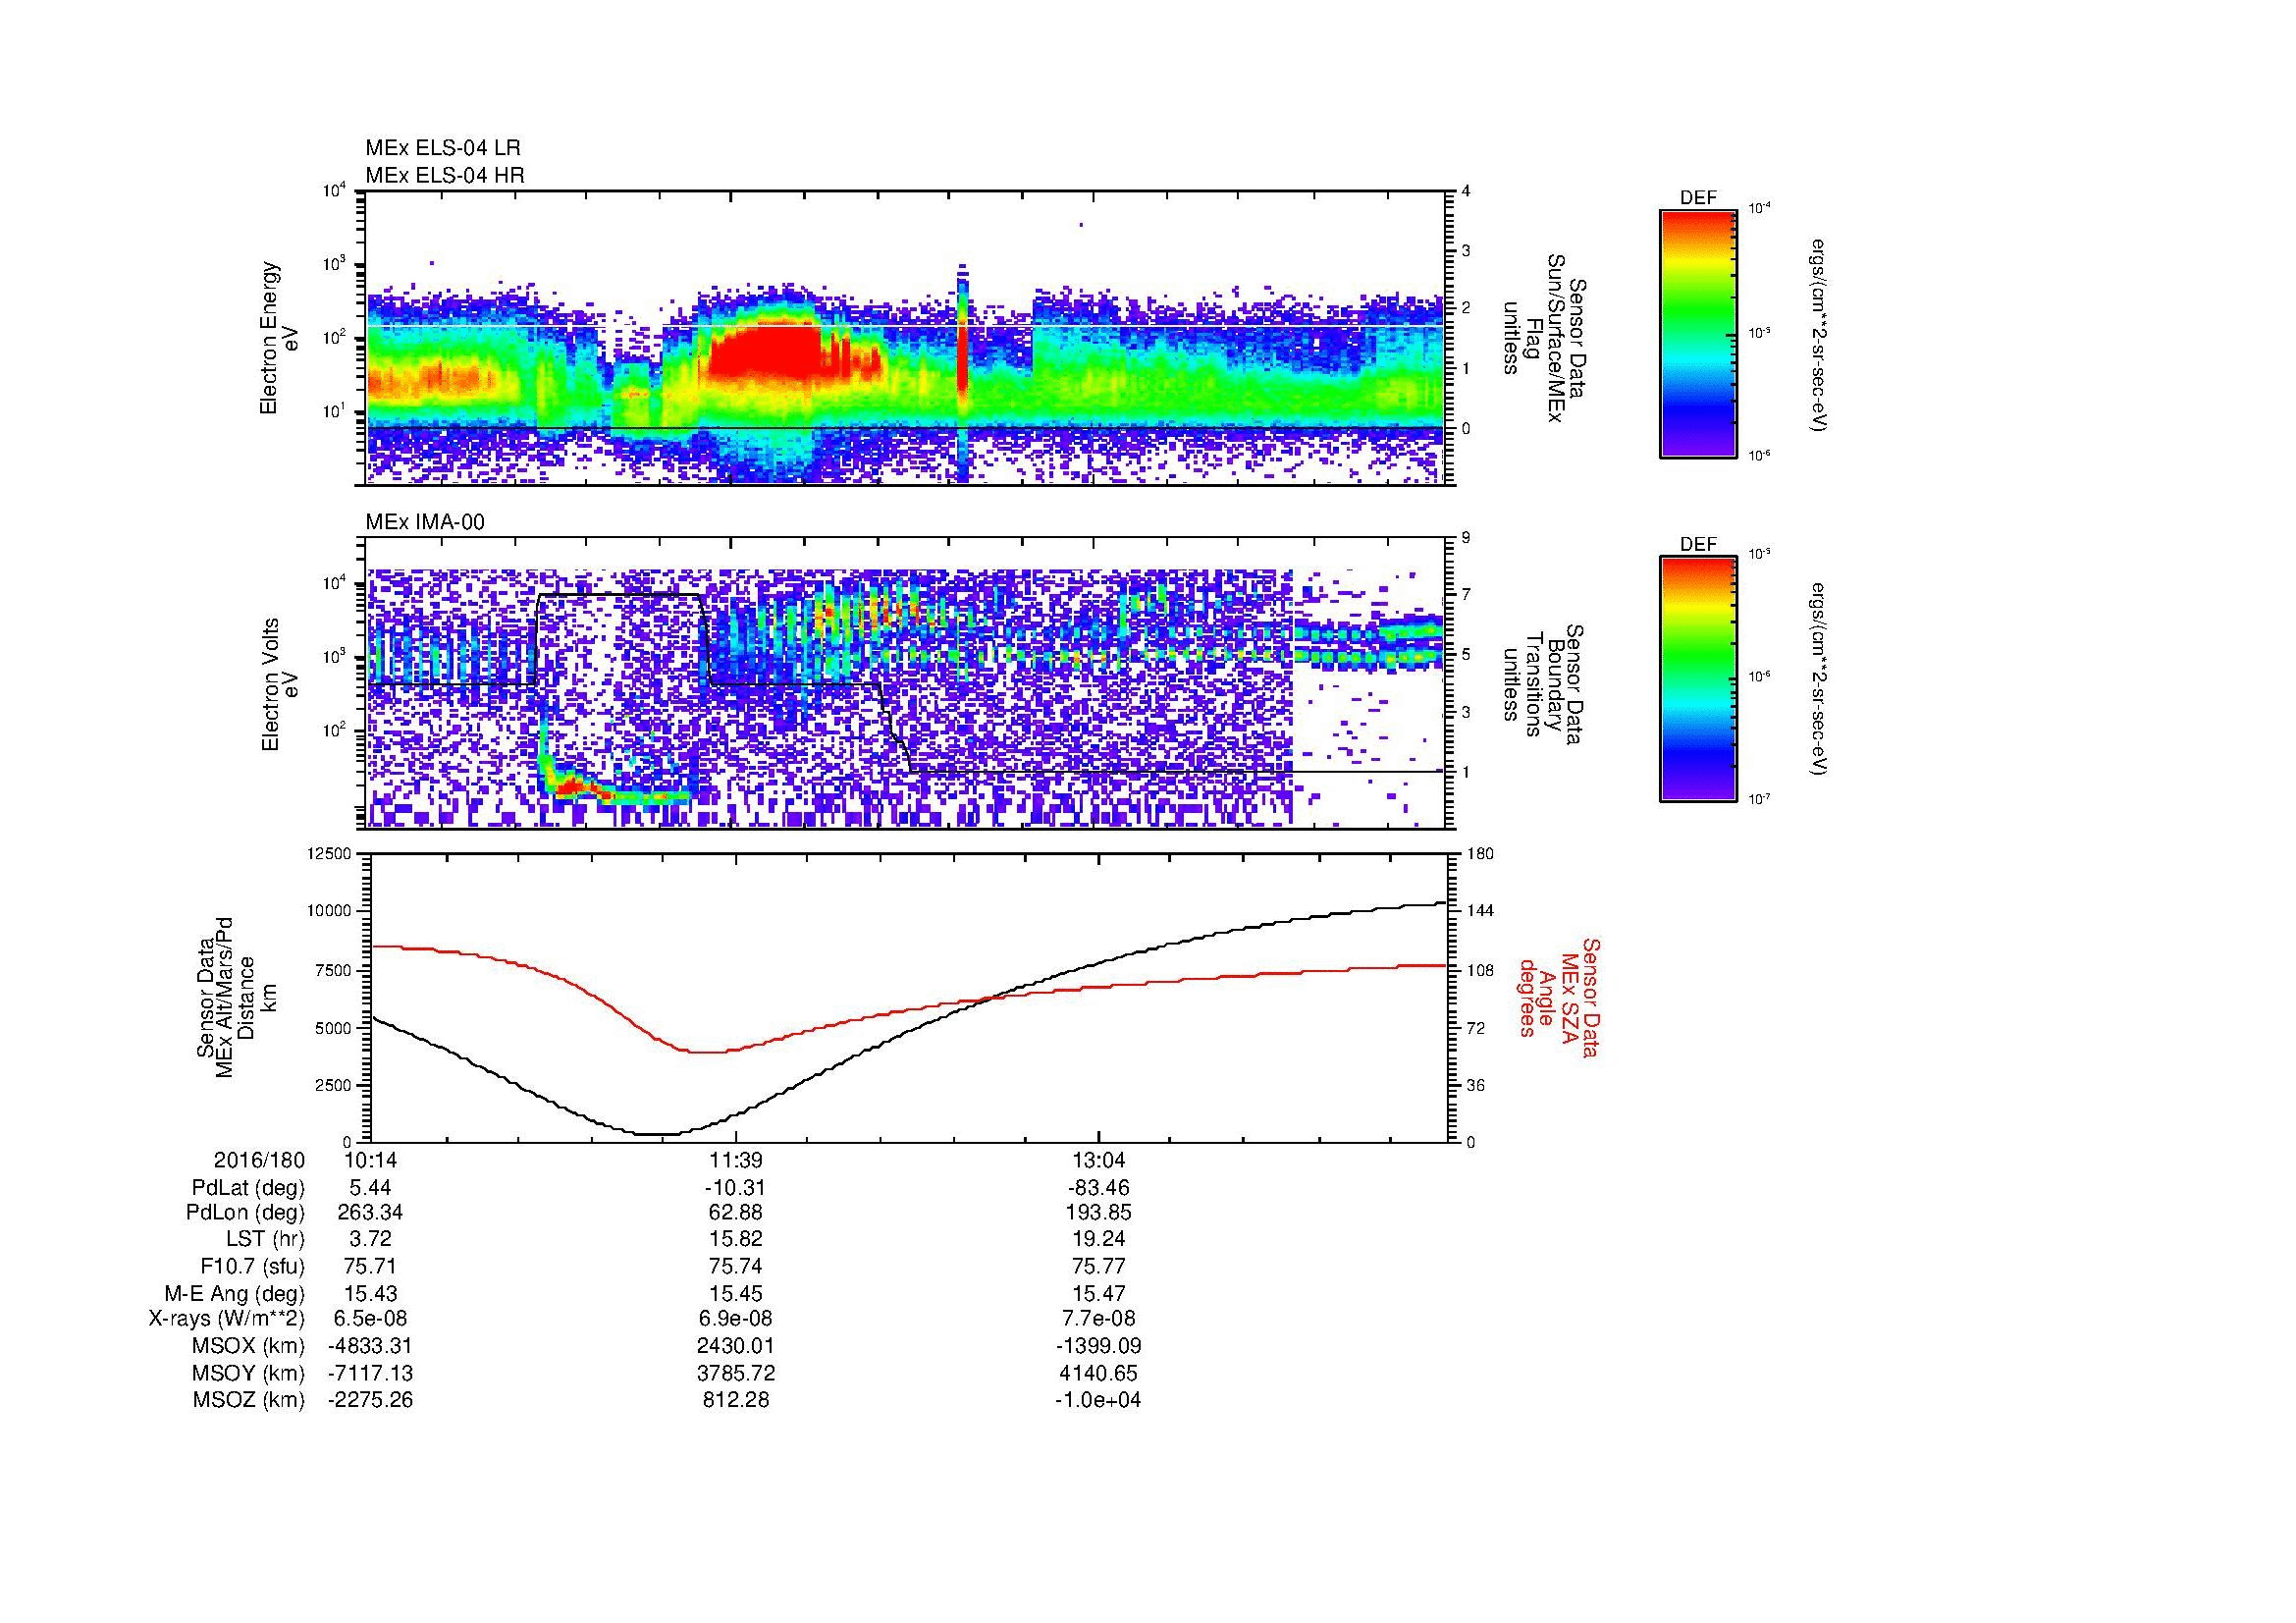2296x1623 pixels.
Task: Click the MSOY (km) row label
Action: (248, 1373)
